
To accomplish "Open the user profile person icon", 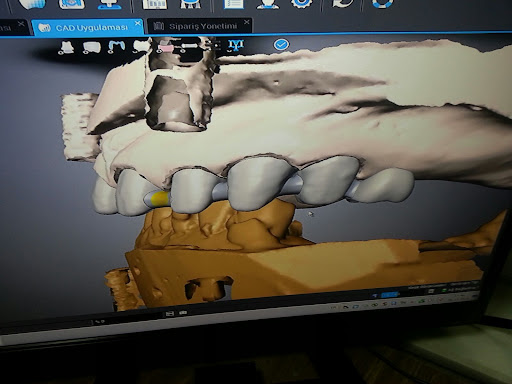I will pos(268,4).
